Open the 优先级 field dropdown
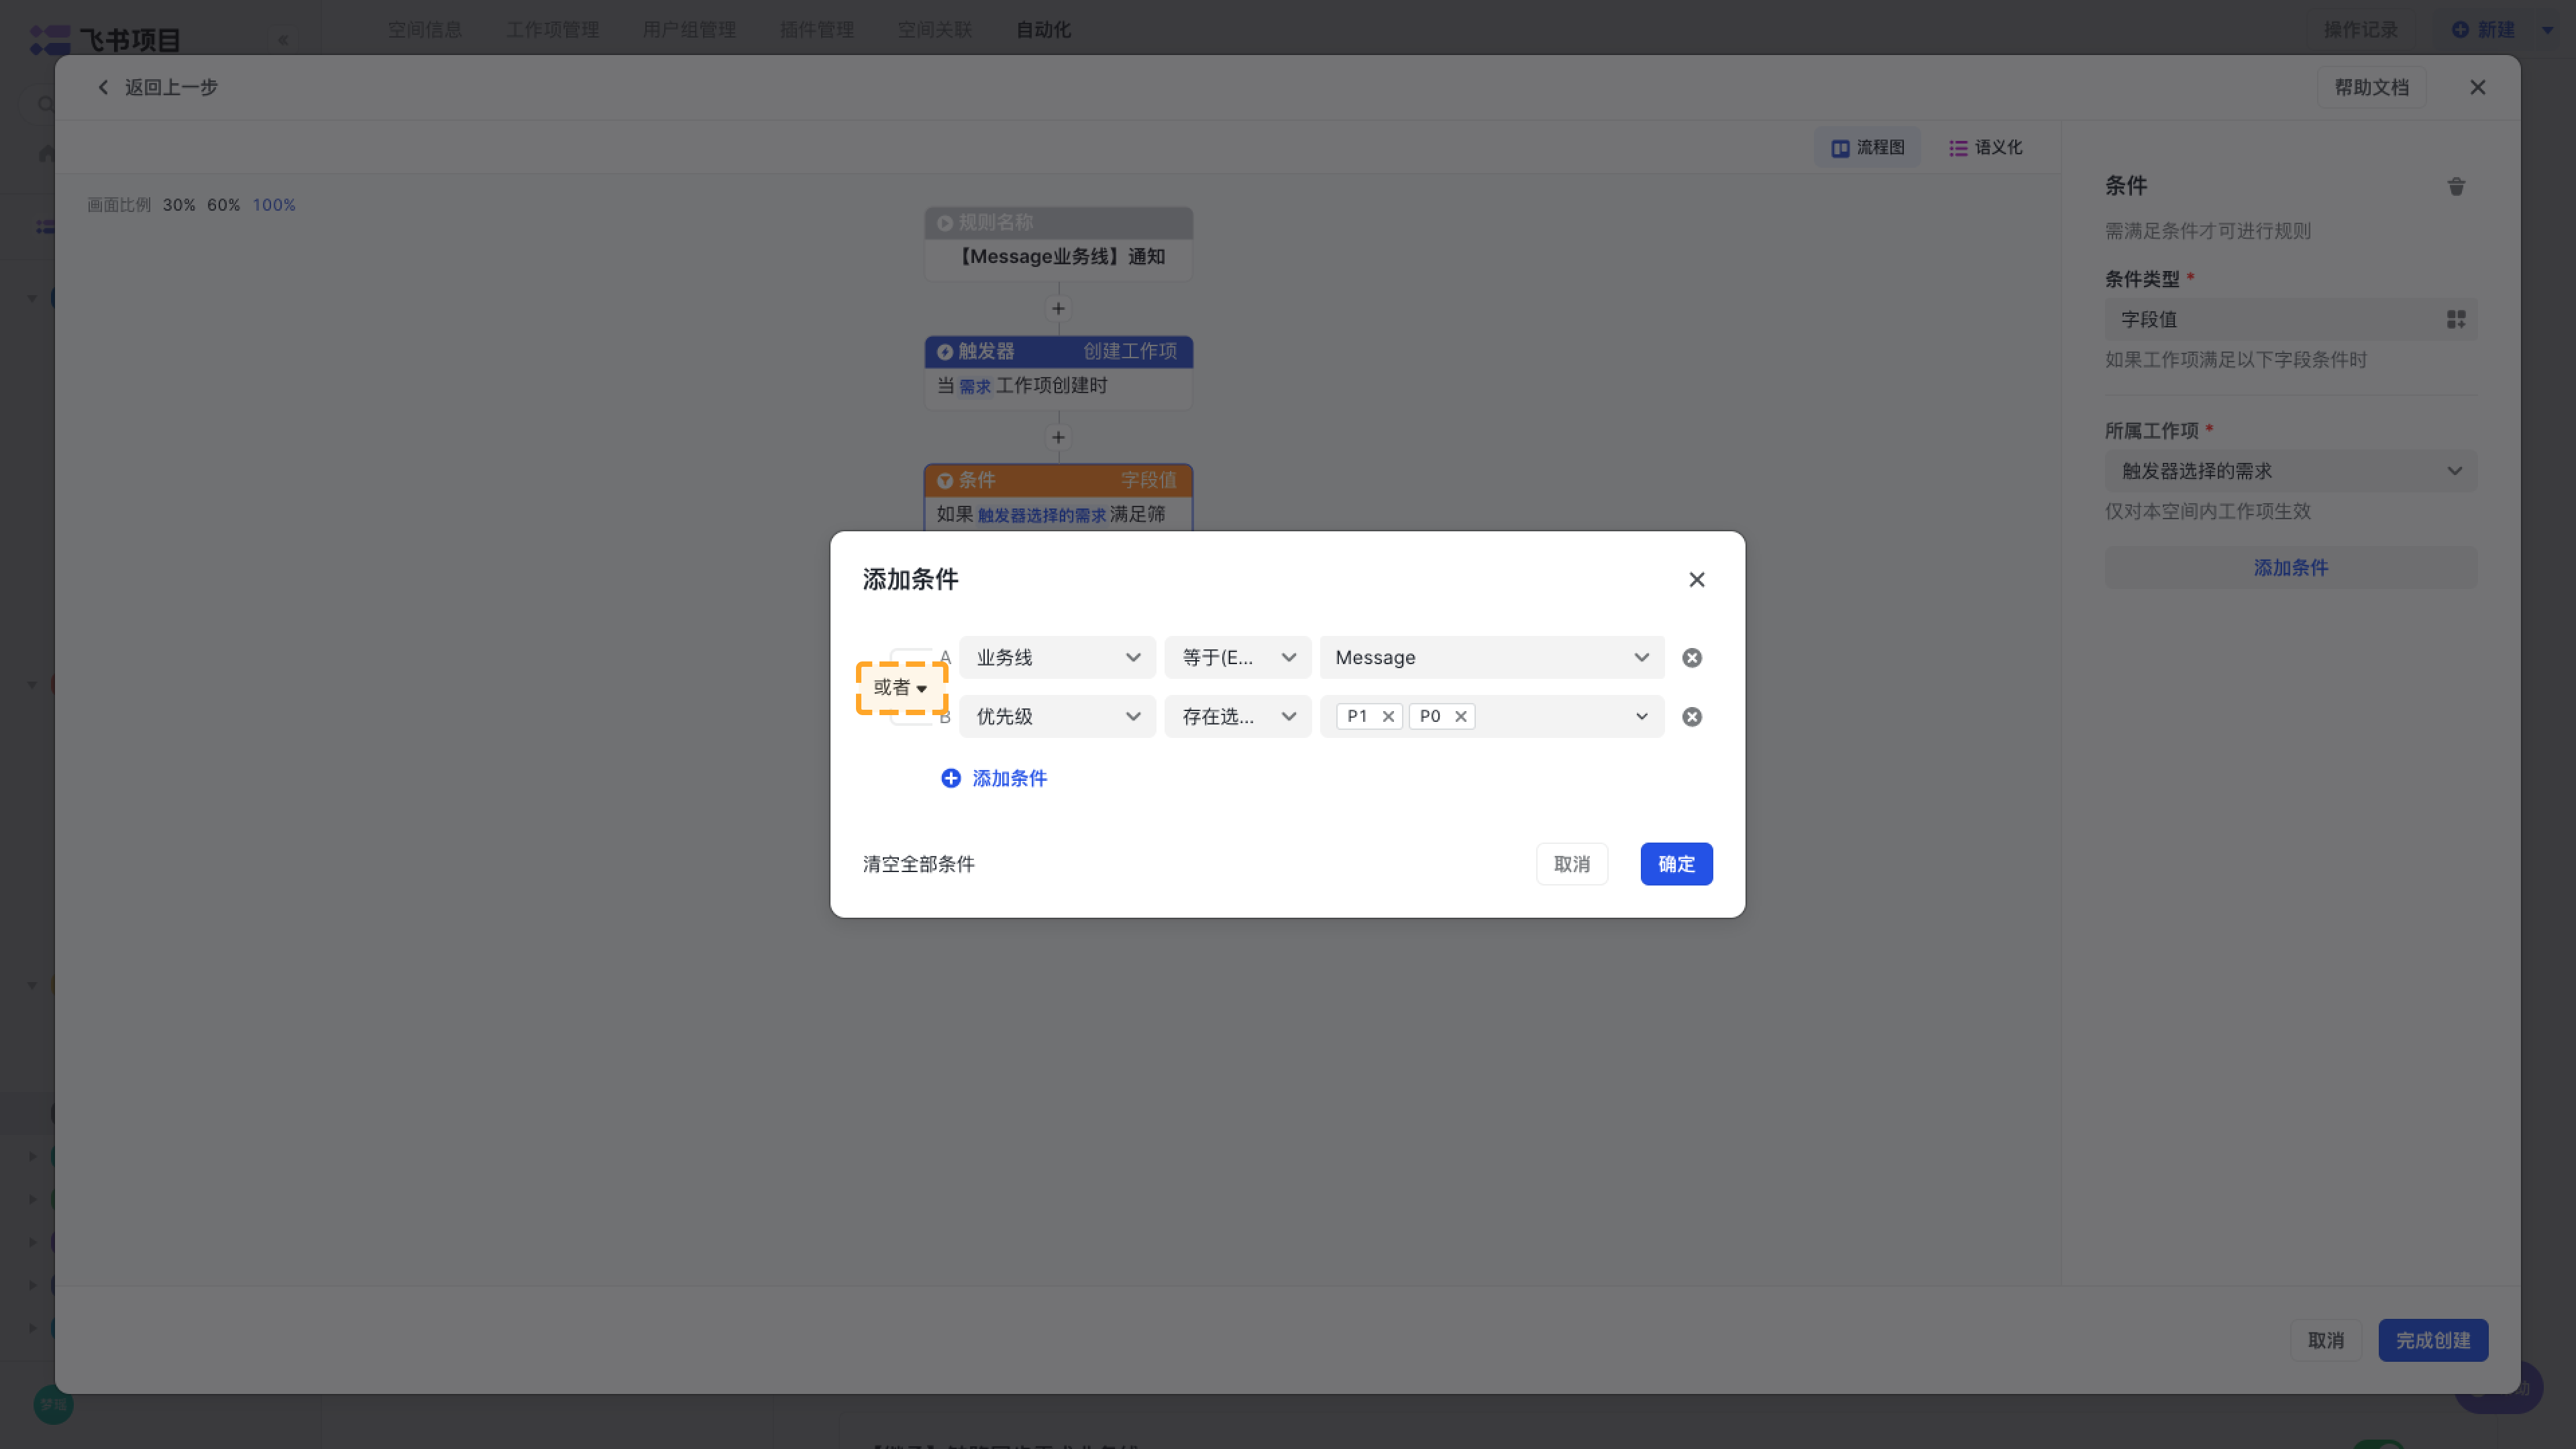Viewport: 2576px width, 1449px height. [1057, 717]
